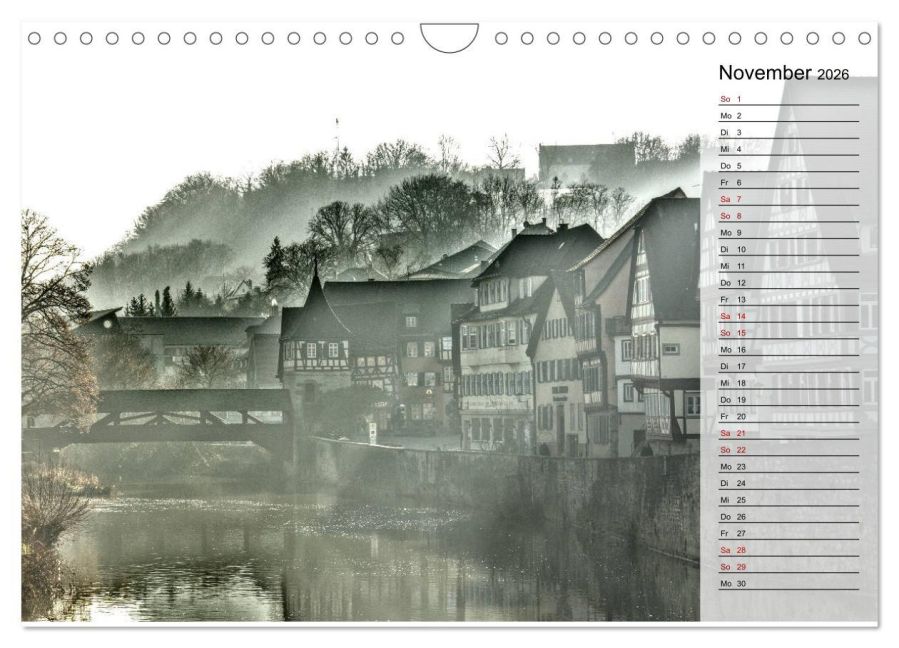Click the Fr 20 date row
This screenshot has height=648, width=899.
789,417
